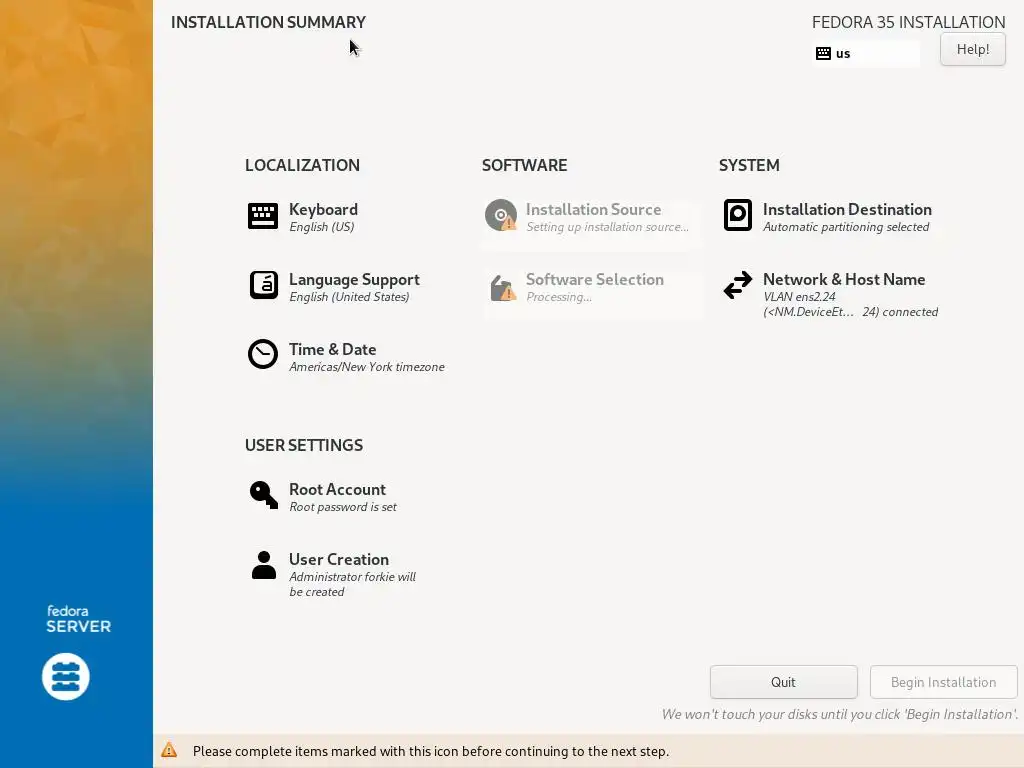
Task: Click the INSTALLATION SUMMARY heading
Action: pos(268,22)
